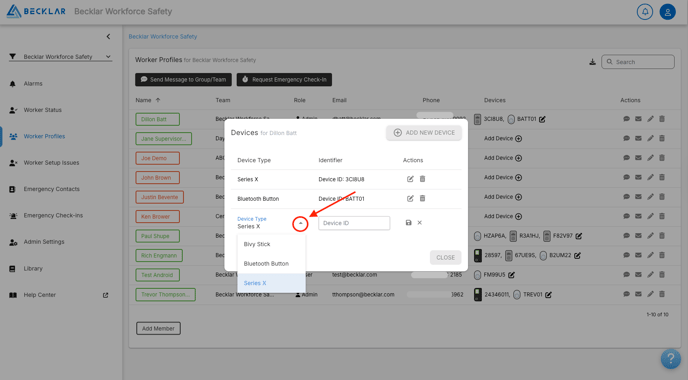The height and width of the screenshot is (380, 688).
Task: Edit devices for Trevor Thompson row
Action: point(548,294)
